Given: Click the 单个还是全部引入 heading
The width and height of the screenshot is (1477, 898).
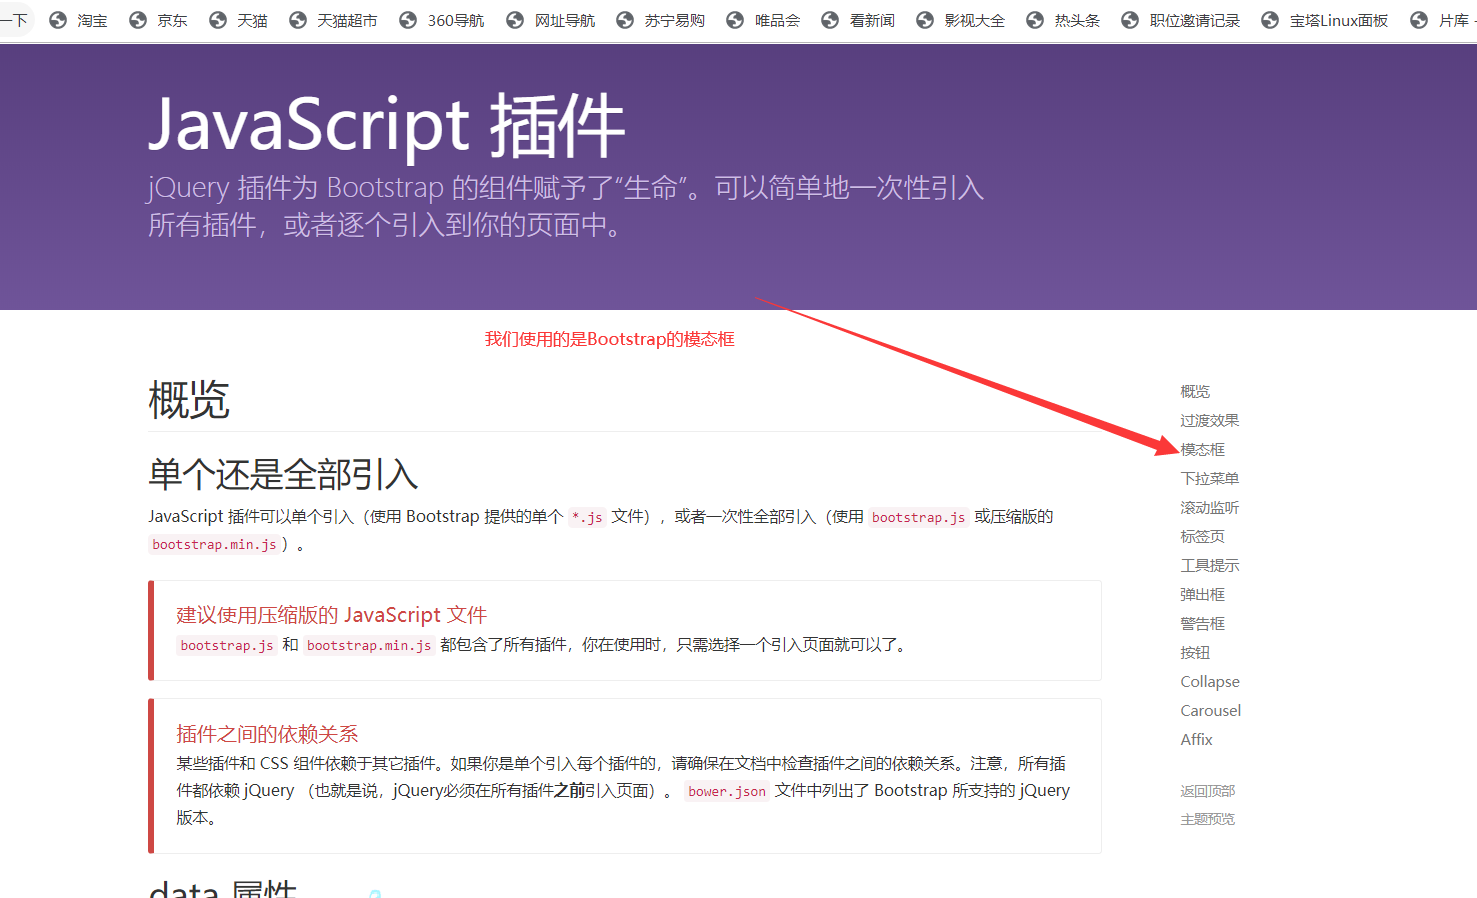Looking at the screenshot, I should click(283, 474).
